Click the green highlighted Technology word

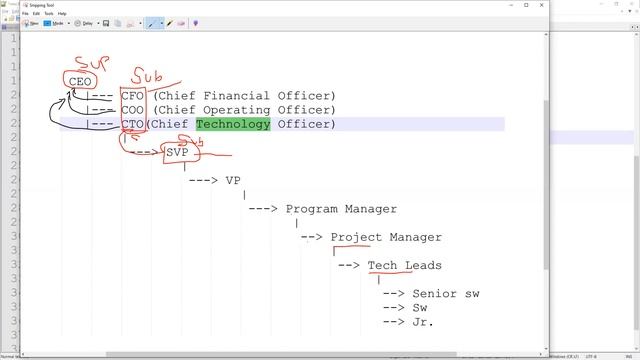233,124
